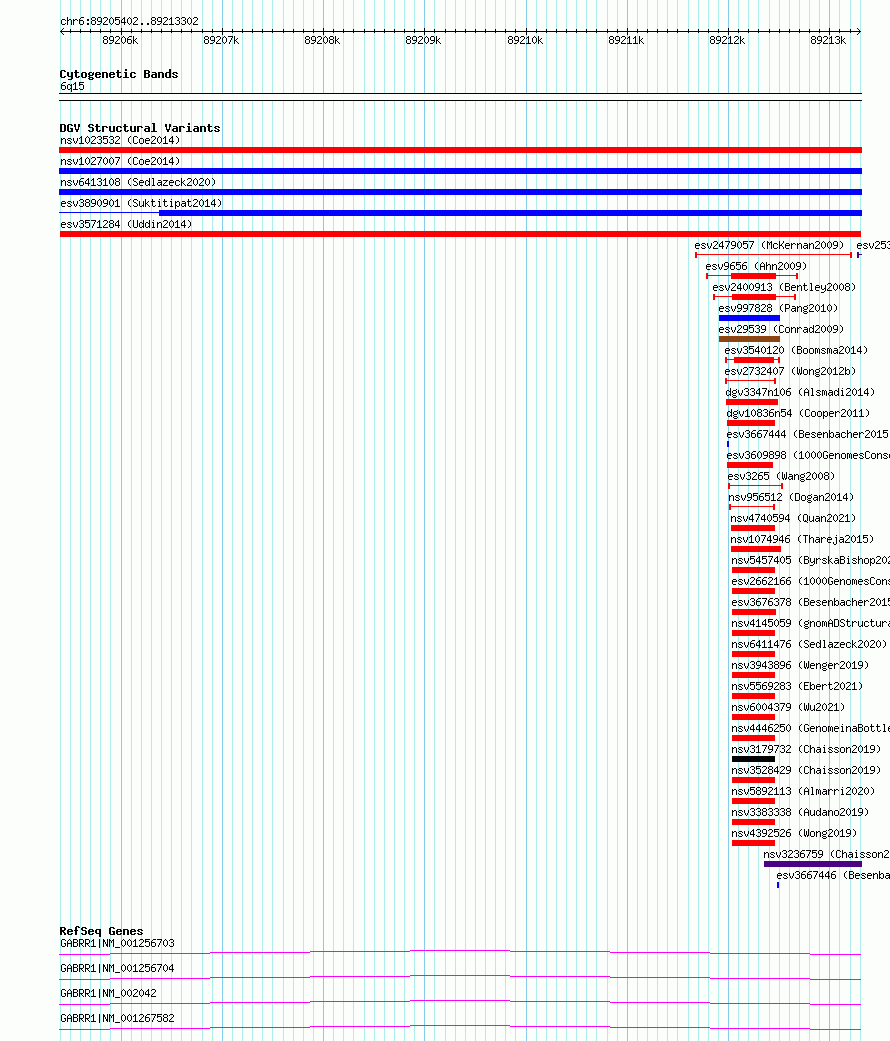This screenshot has height=1041, width=890.
Task: Click the esv3609898 1000Genomes variant label
Action: (808, 455)
